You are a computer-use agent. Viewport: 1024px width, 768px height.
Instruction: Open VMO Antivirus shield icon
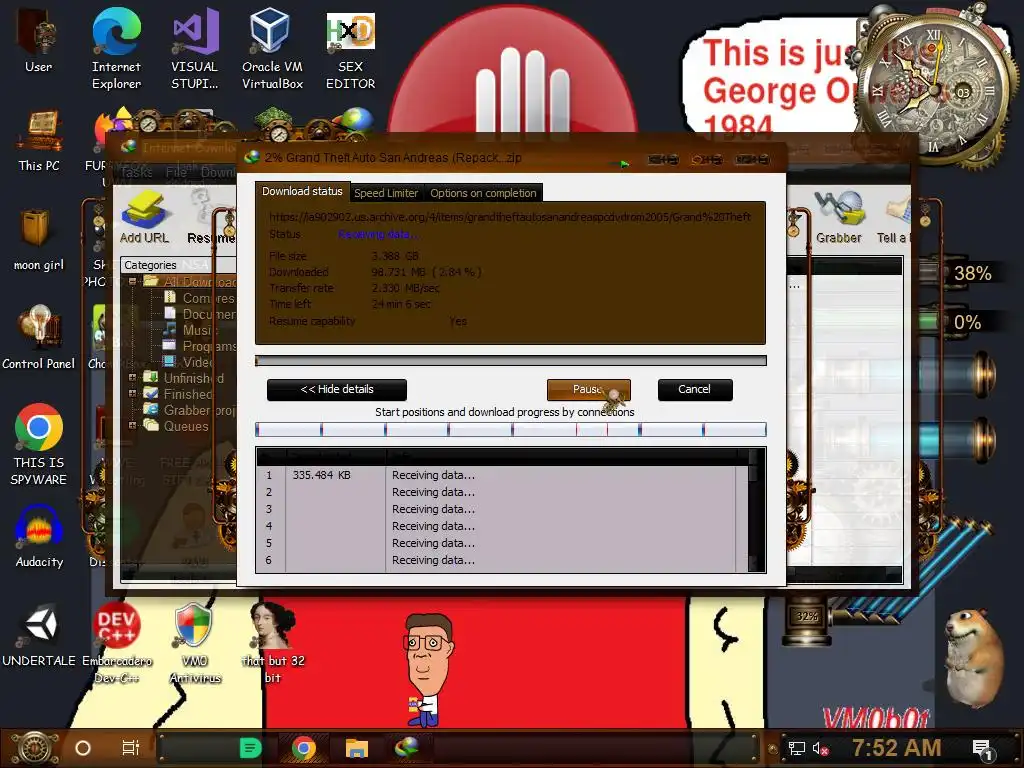pos(195,643)
